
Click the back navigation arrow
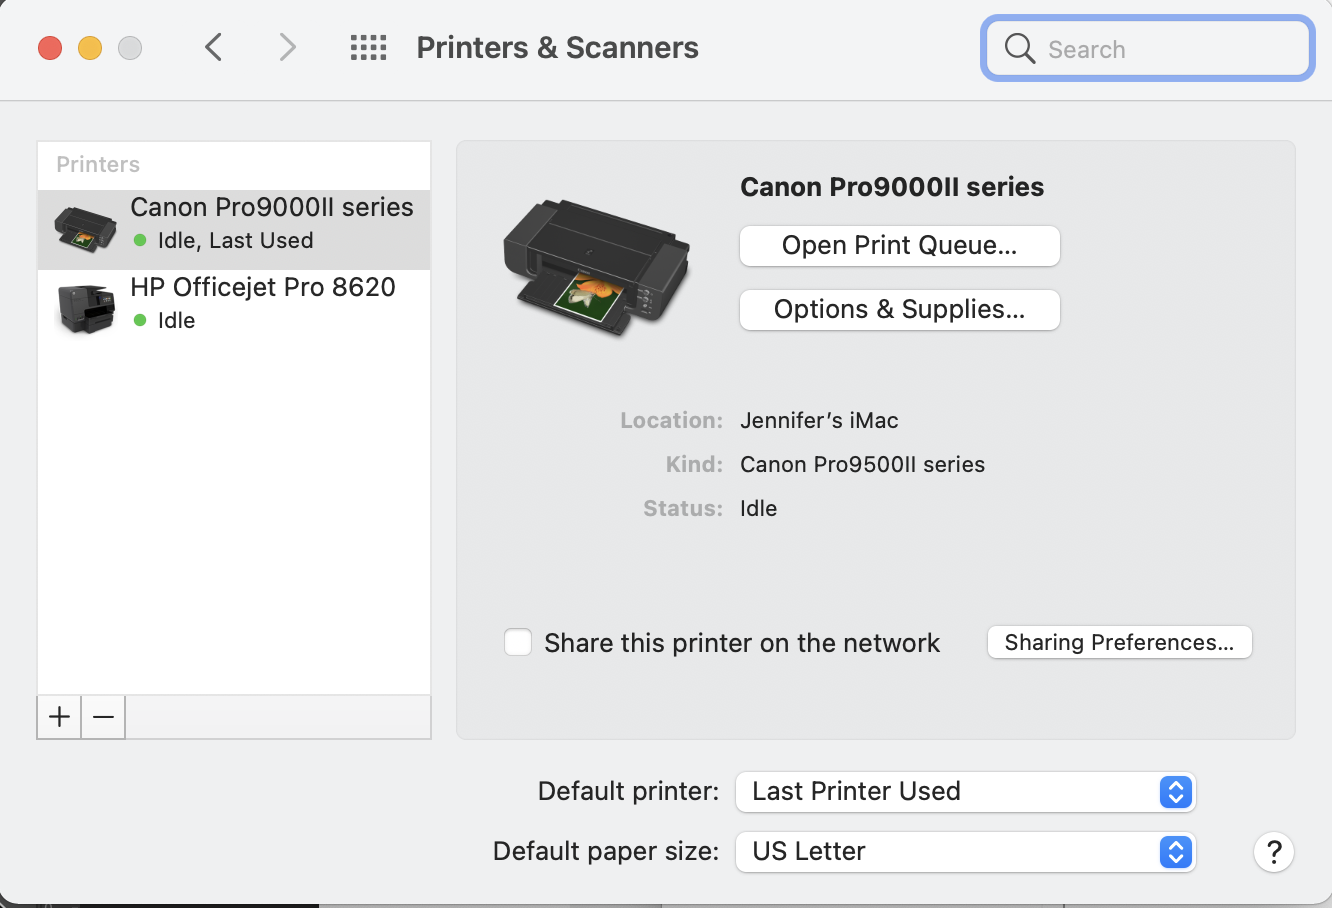pos(213,47)
